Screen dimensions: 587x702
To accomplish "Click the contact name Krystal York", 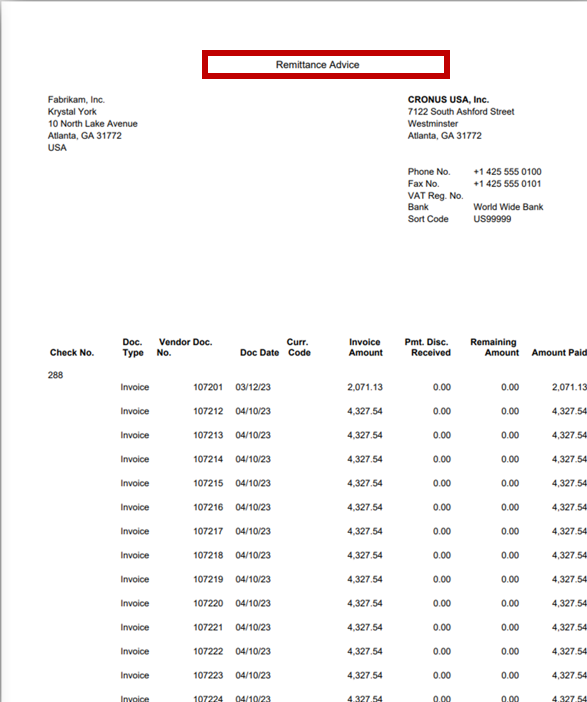I will tap(72, 112).
